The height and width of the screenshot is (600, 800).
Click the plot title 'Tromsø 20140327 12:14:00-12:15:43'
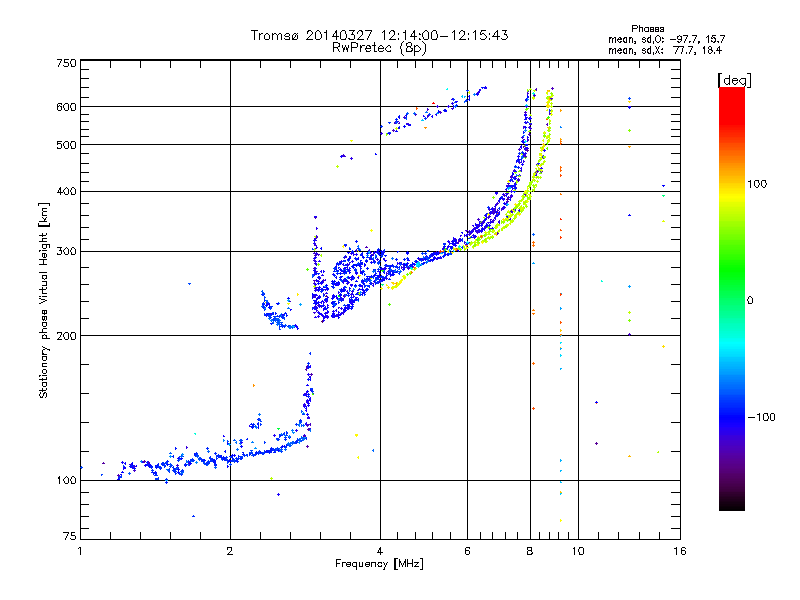pyautogui.click(x=379, y=35)
